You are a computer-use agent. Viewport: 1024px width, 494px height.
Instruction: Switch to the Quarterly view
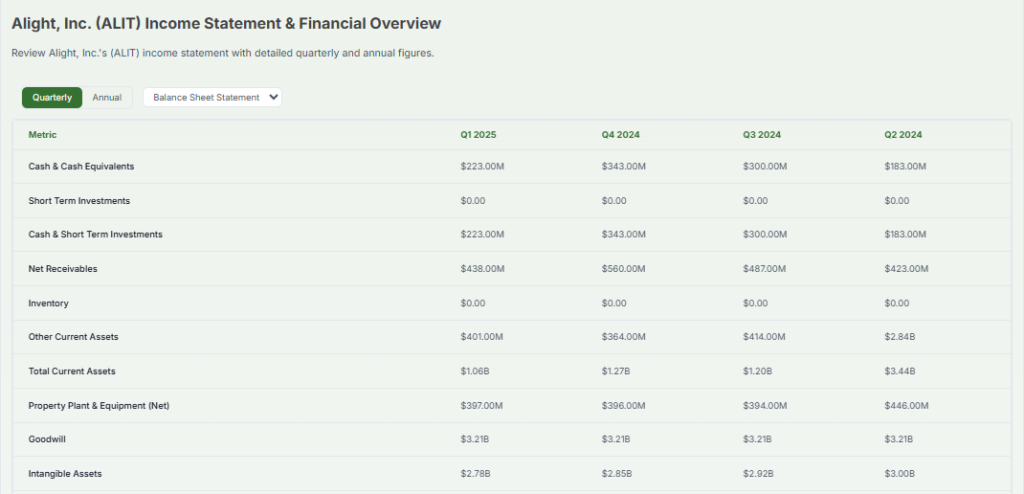point(52,97)
